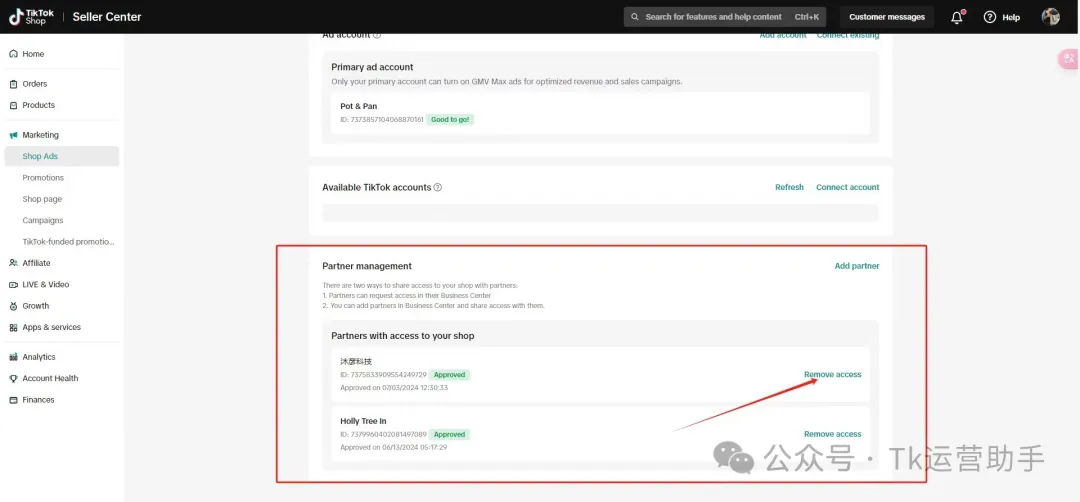Screen dimensions: 1080x502
Task: Click info icon beside Available TikTok accounts
Action: tap(438, 187)
